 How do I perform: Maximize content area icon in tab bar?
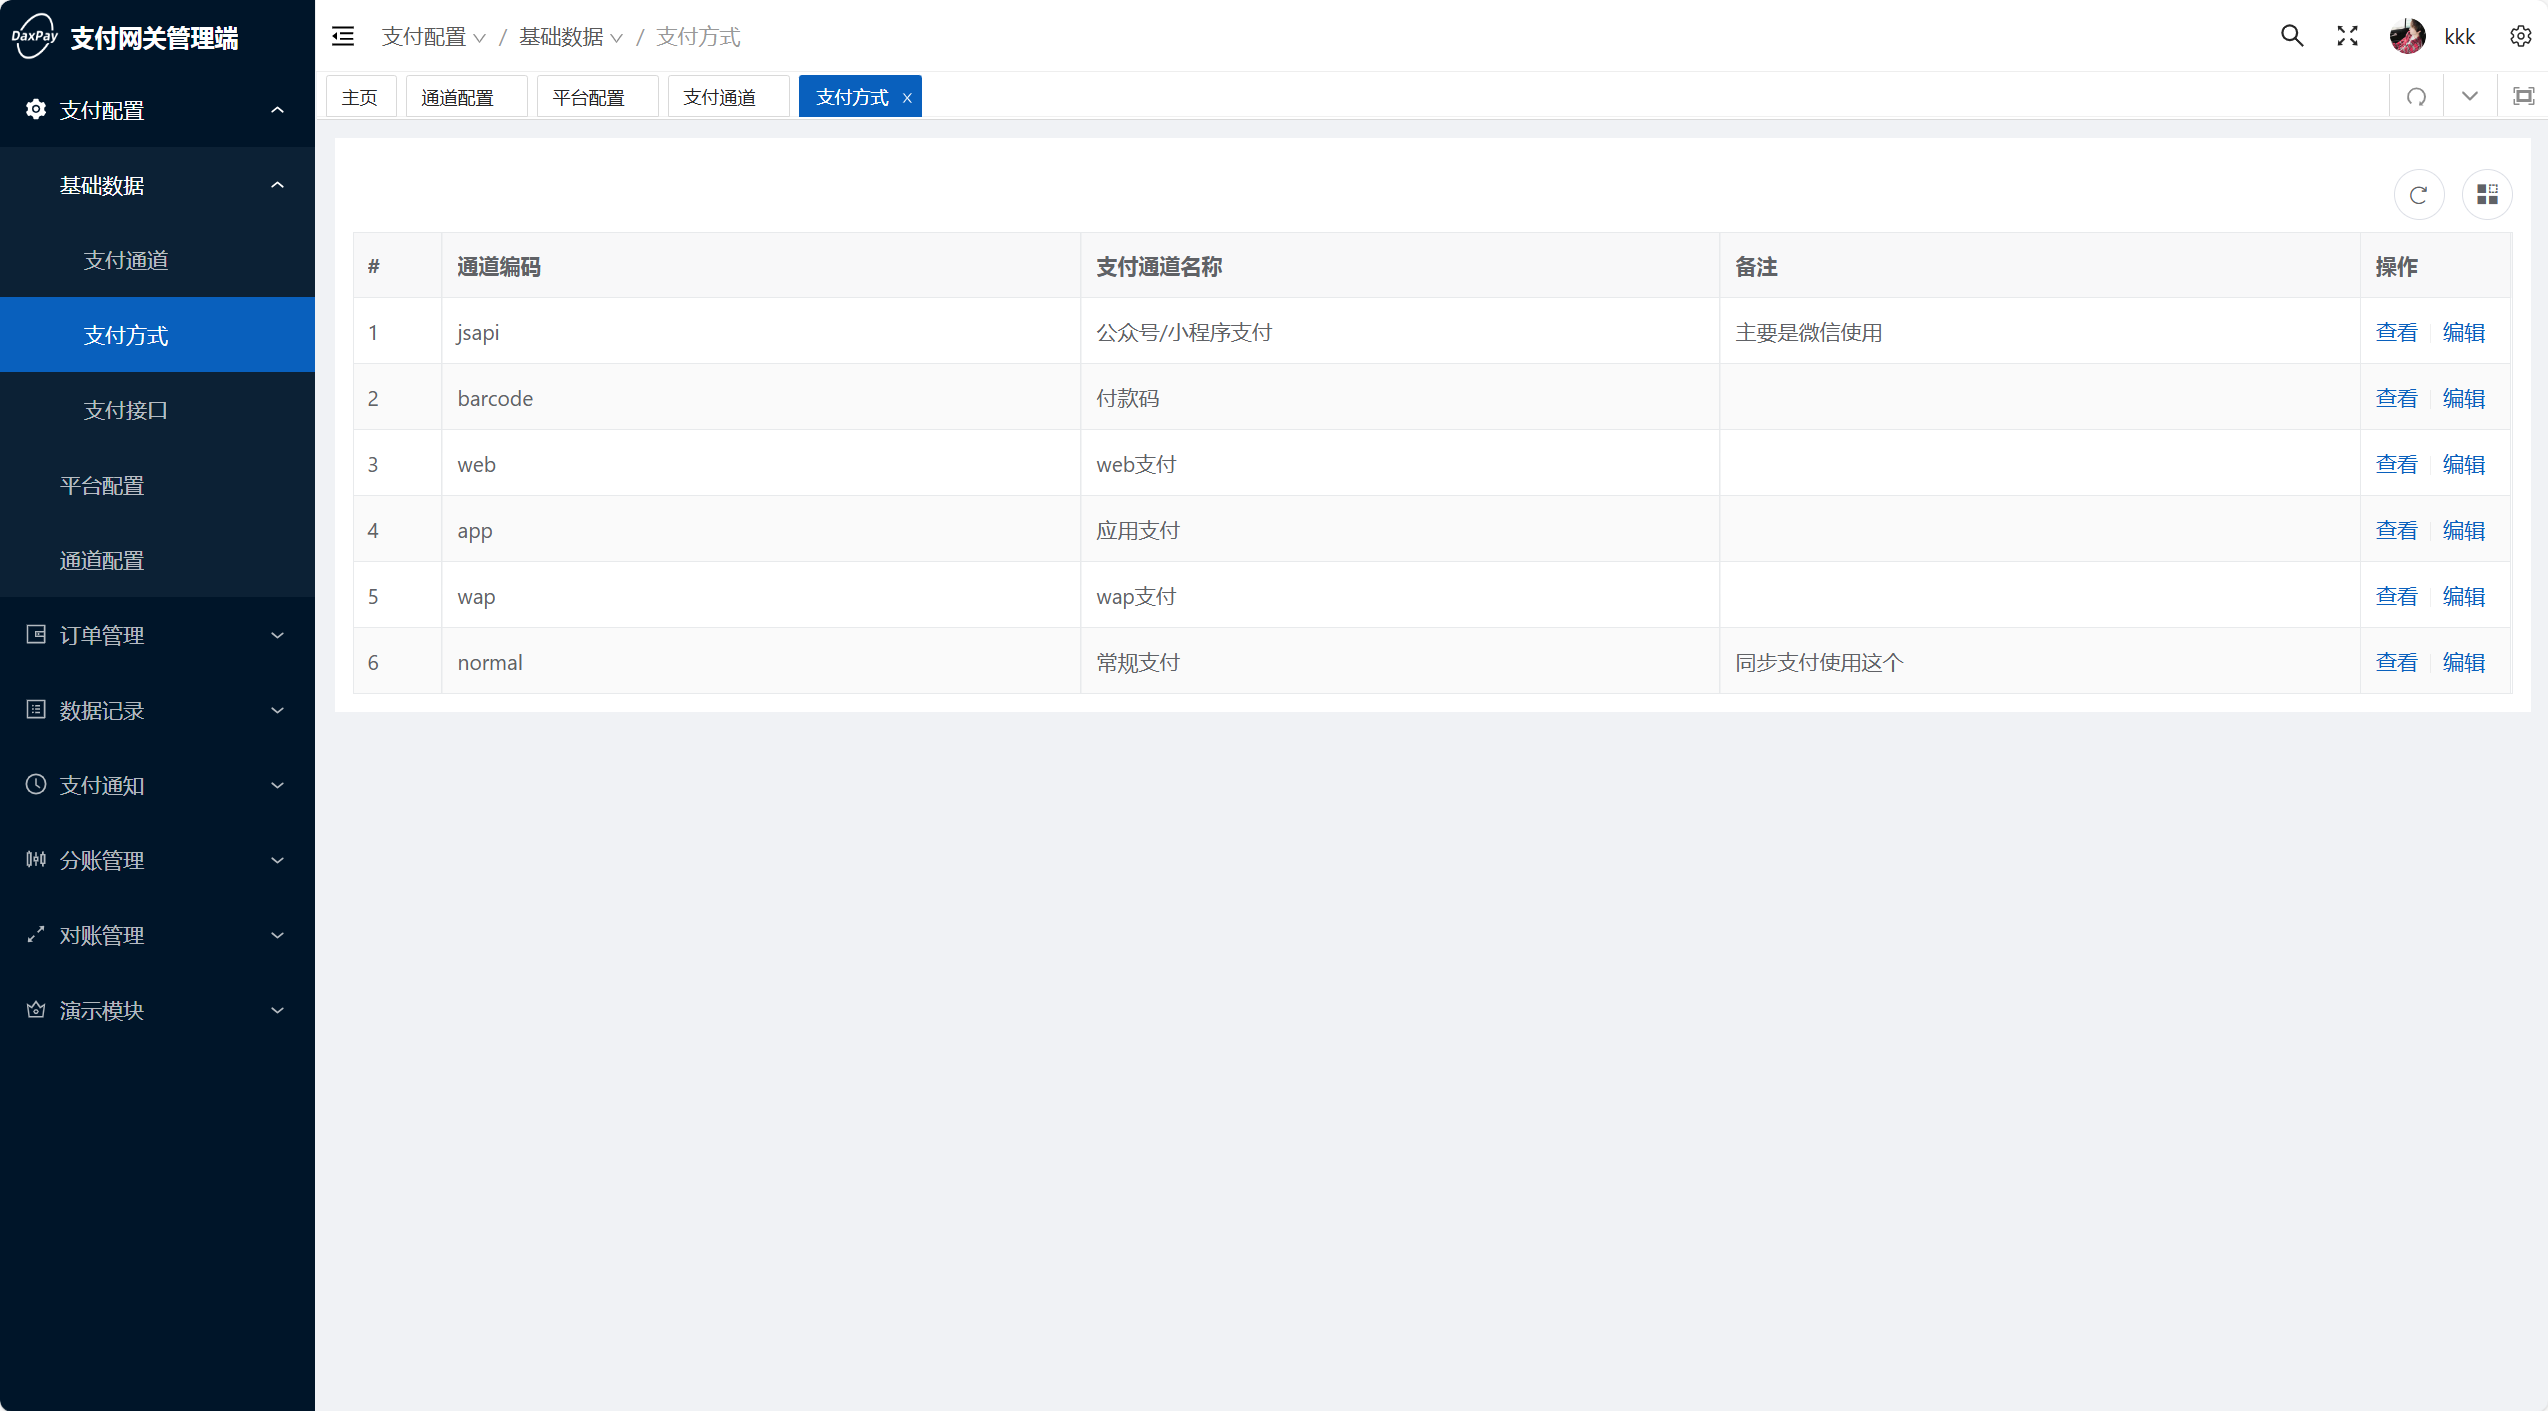tap(2524, 97)
